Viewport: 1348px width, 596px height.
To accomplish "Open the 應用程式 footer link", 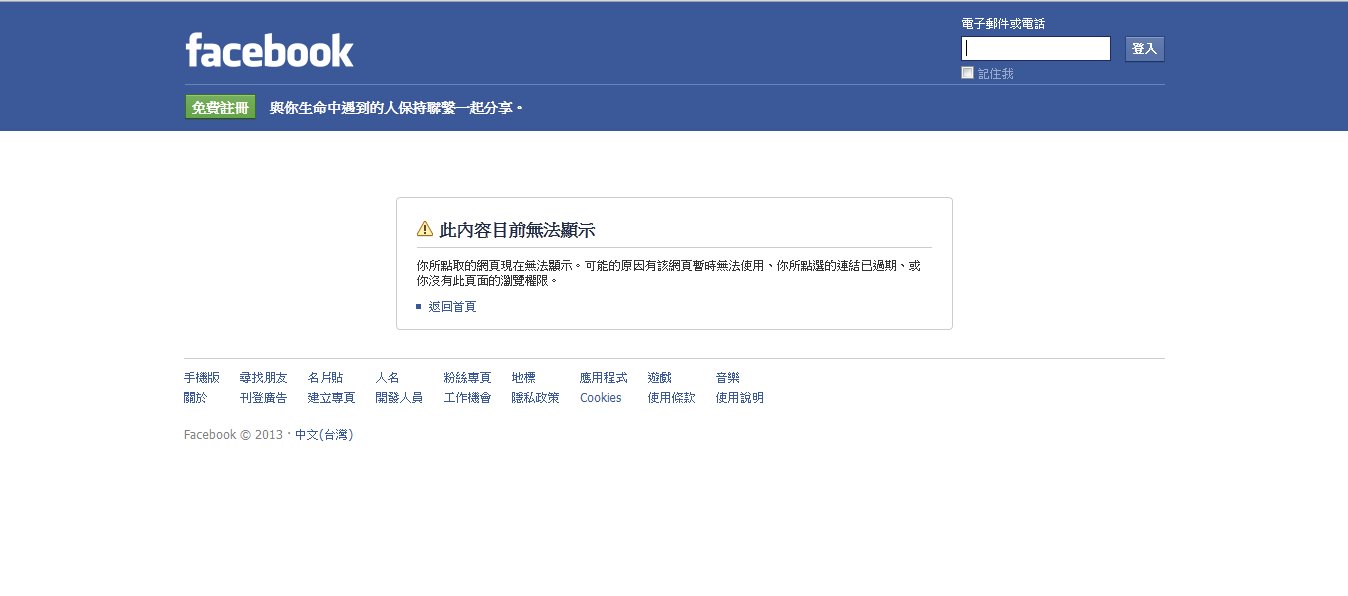I will (x=603, y=377).
